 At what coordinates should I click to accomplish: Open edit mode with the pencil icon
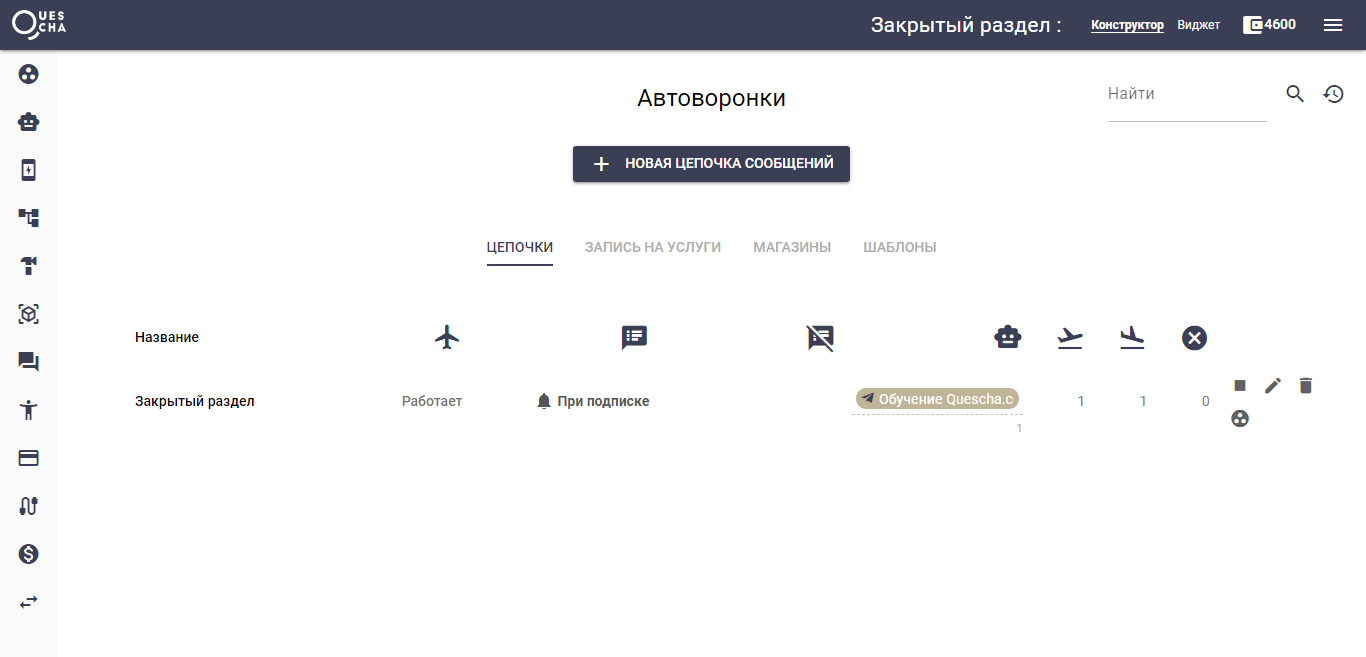pos(1272,384)
